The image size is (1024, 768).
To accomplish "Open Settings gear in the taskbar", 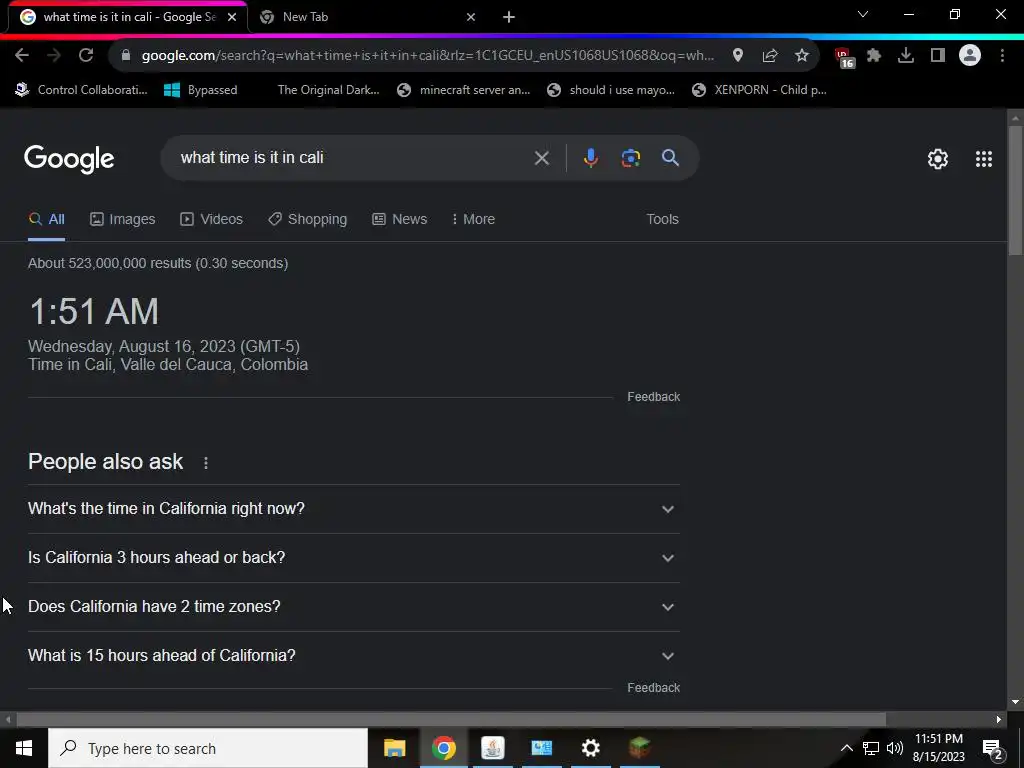I will [x=590, y=748].
